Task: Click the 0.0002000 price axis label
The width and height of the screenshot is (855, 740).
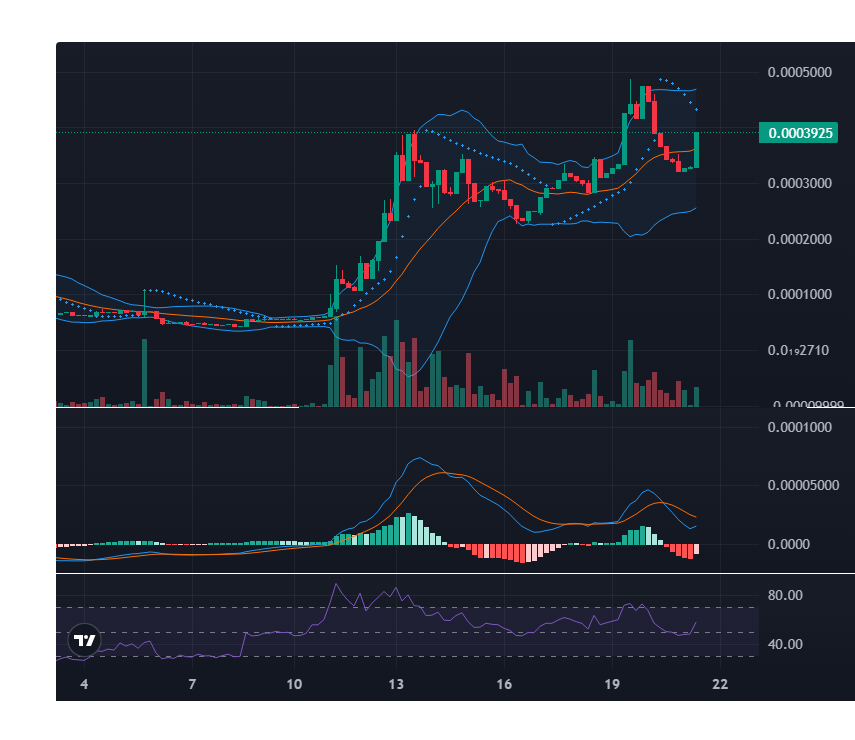Action: [799, 239]
